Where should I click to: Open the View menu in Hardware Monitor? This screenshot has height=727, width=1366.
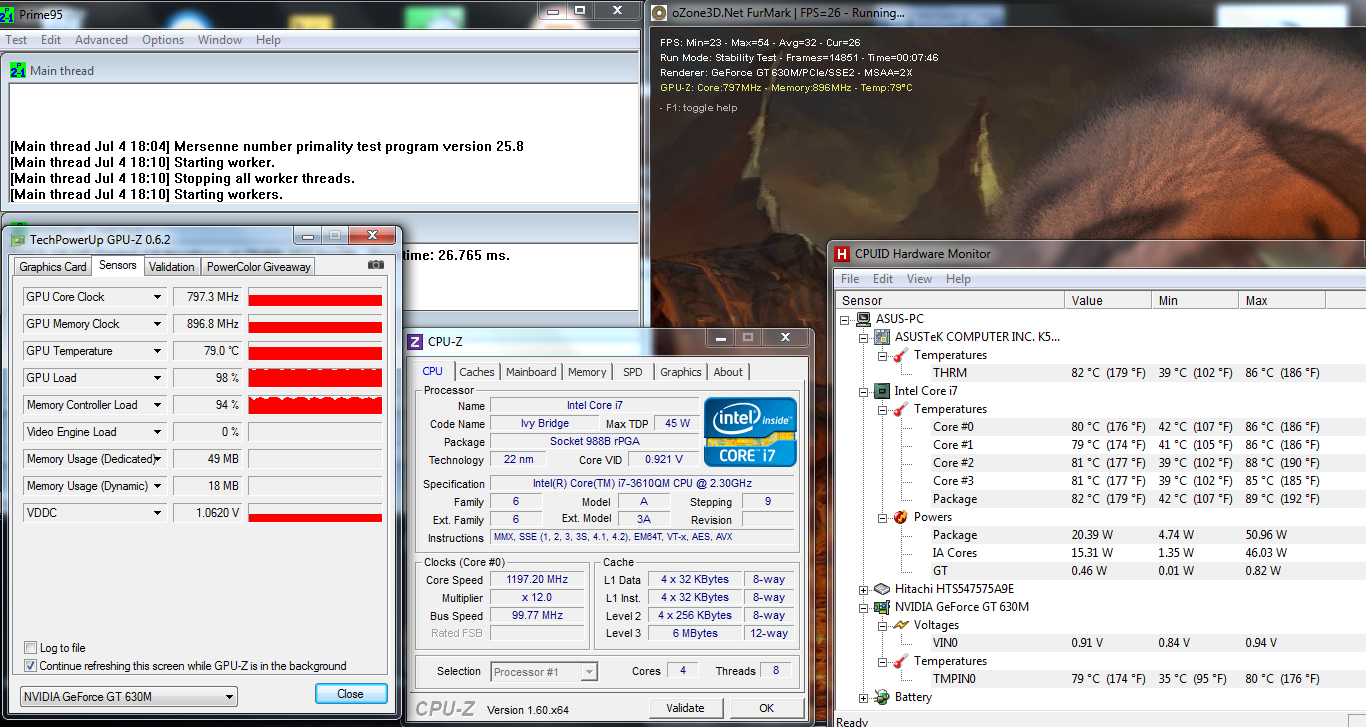919,279
